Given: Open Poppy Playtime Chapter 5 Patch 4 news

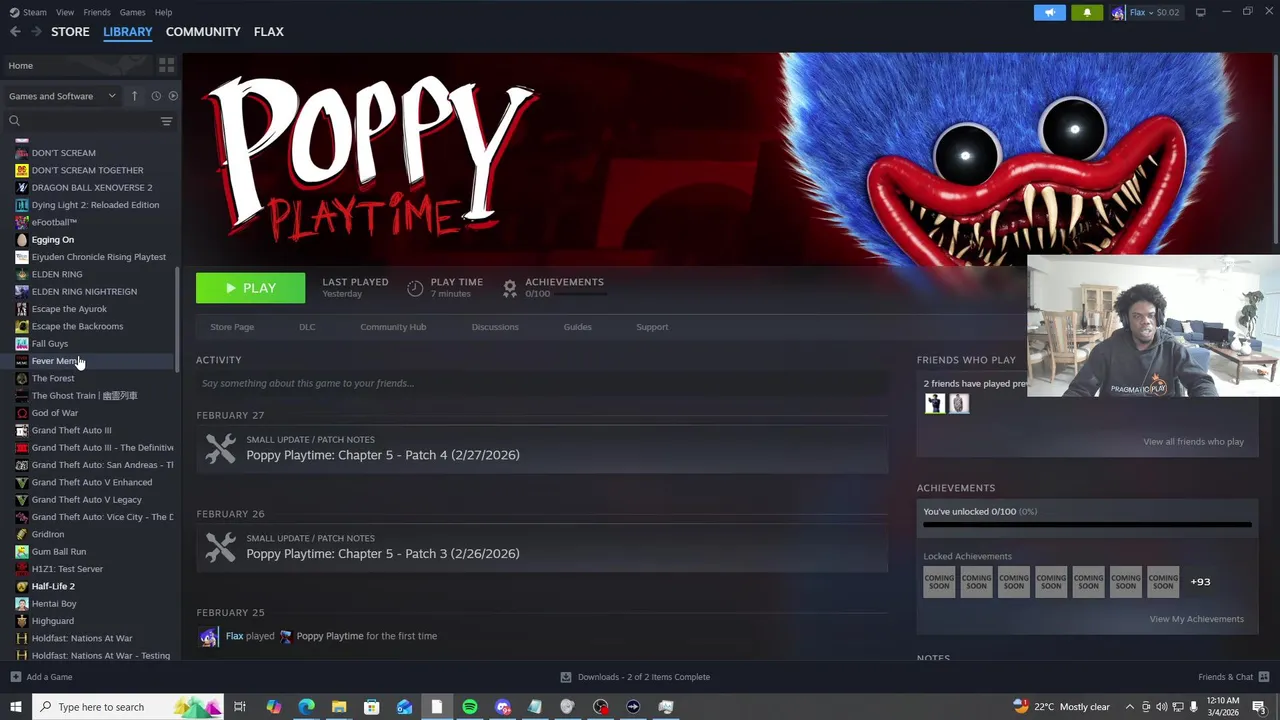Looking at the screenshot, I should (383, 455).
